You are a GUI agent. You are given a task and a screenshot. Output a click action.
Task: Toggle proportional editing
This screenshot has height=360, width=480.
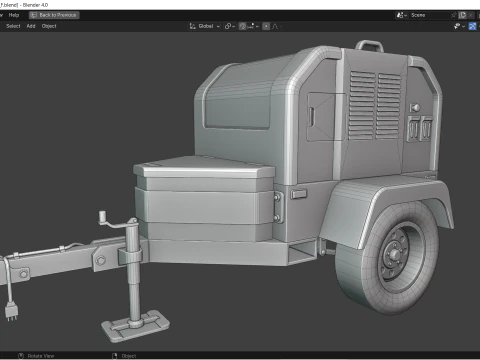[x=266, y=26]
